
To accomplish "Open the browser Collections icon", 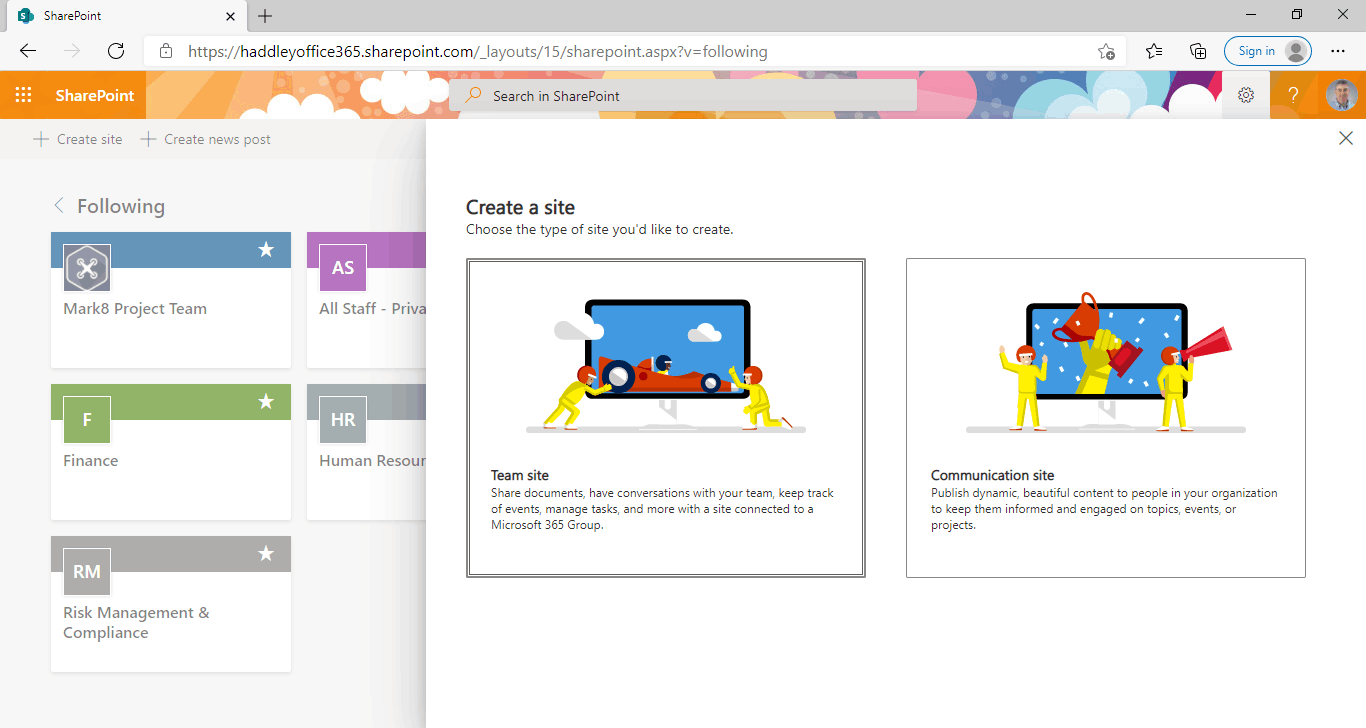I will (1197, 51).
